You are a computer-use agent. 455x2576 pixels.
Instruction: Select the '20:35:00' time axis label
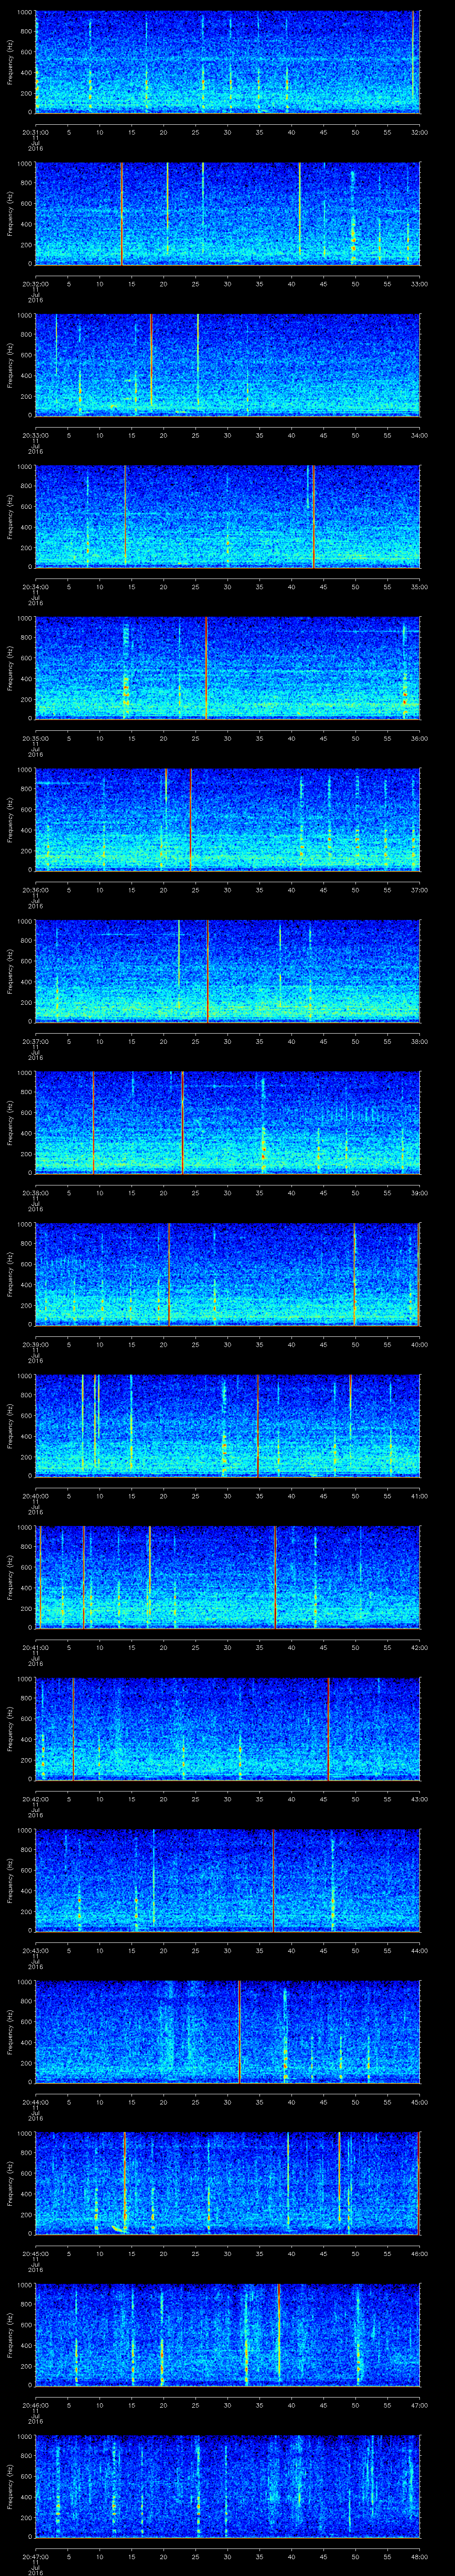point(35,738)
